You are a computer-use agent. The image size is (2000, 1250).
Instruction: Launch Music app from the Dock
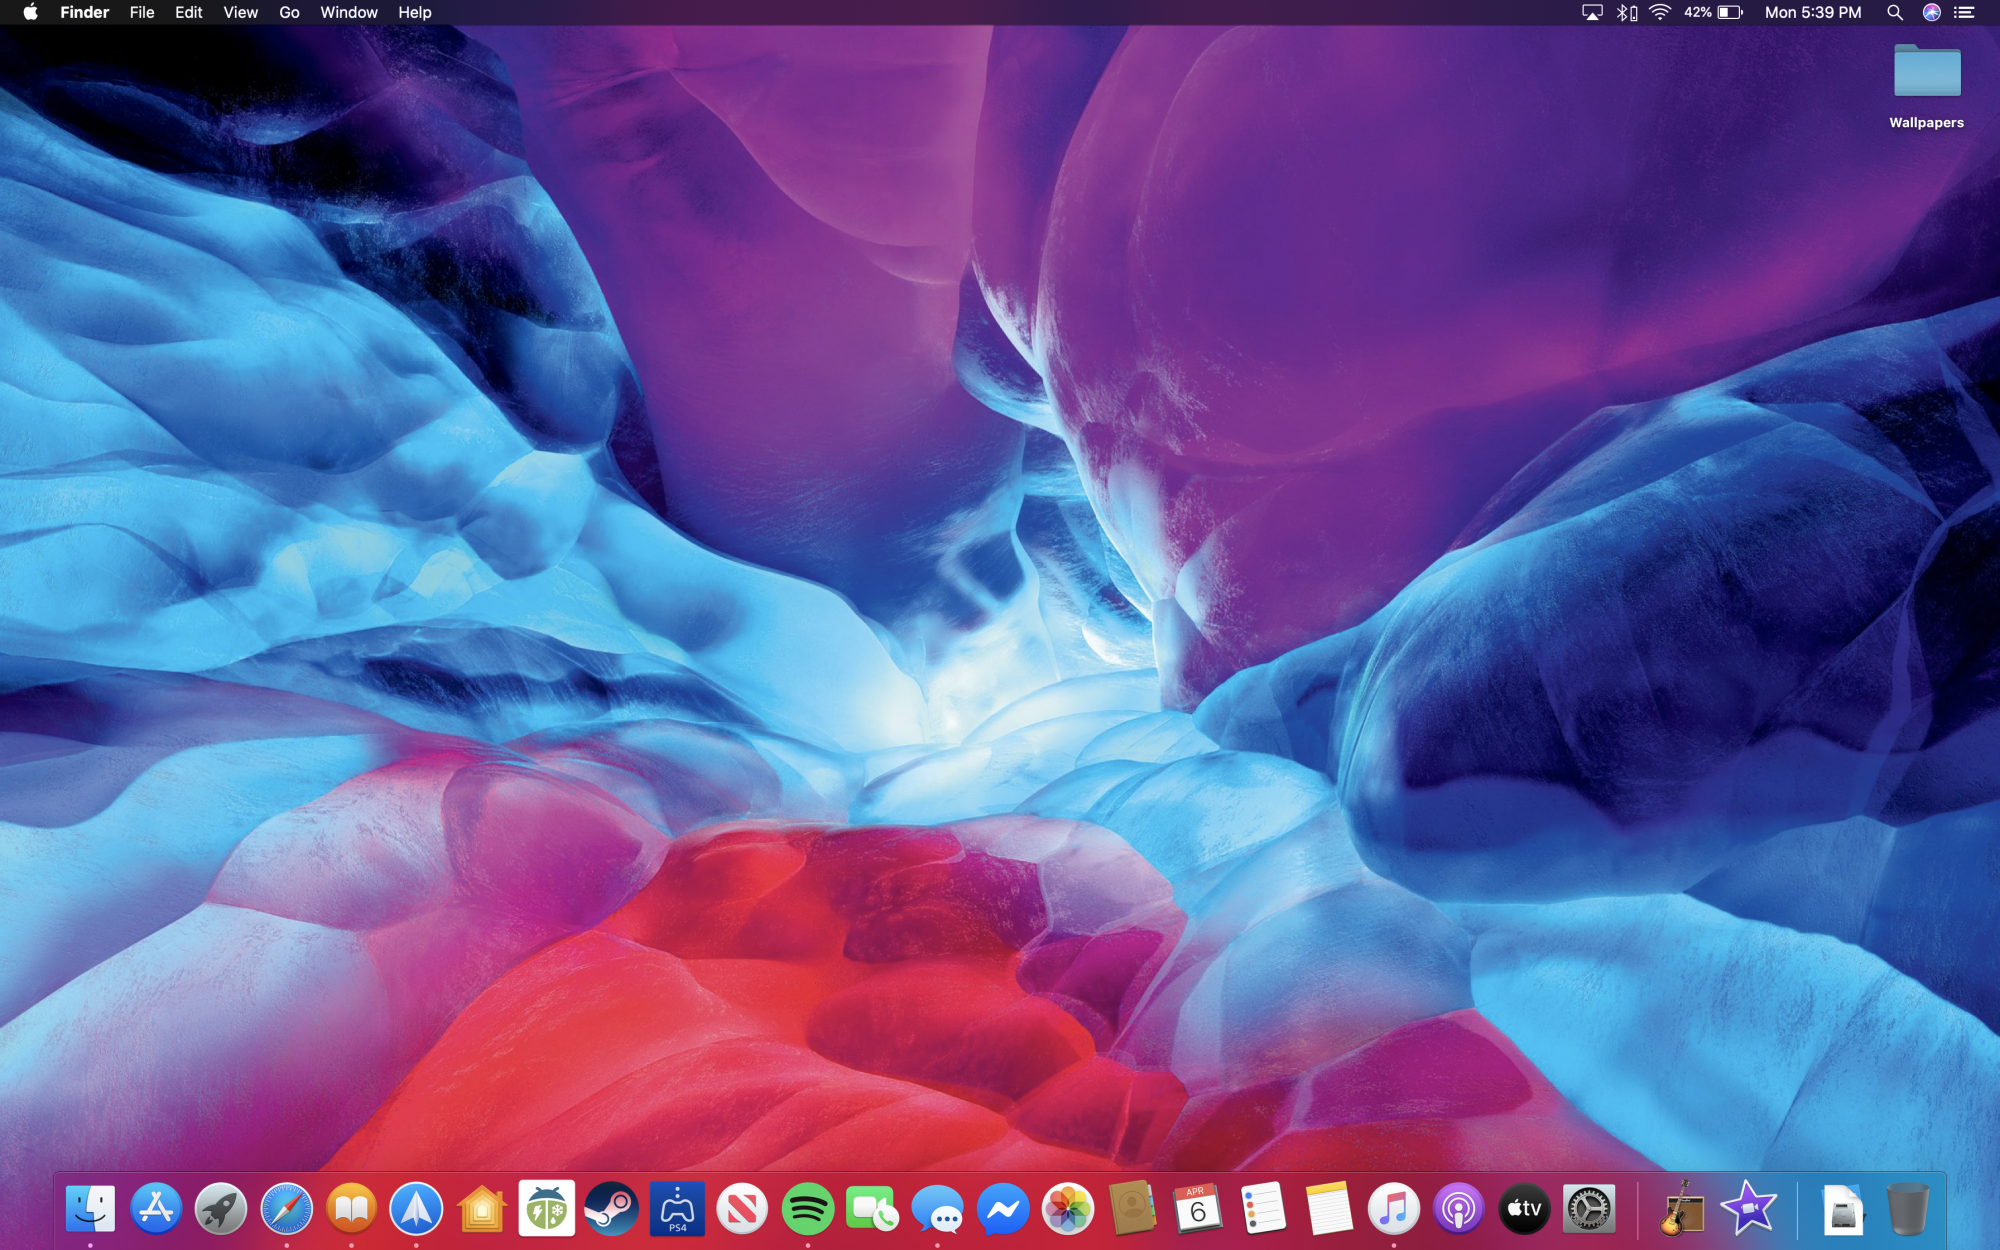[1393, 1208]
